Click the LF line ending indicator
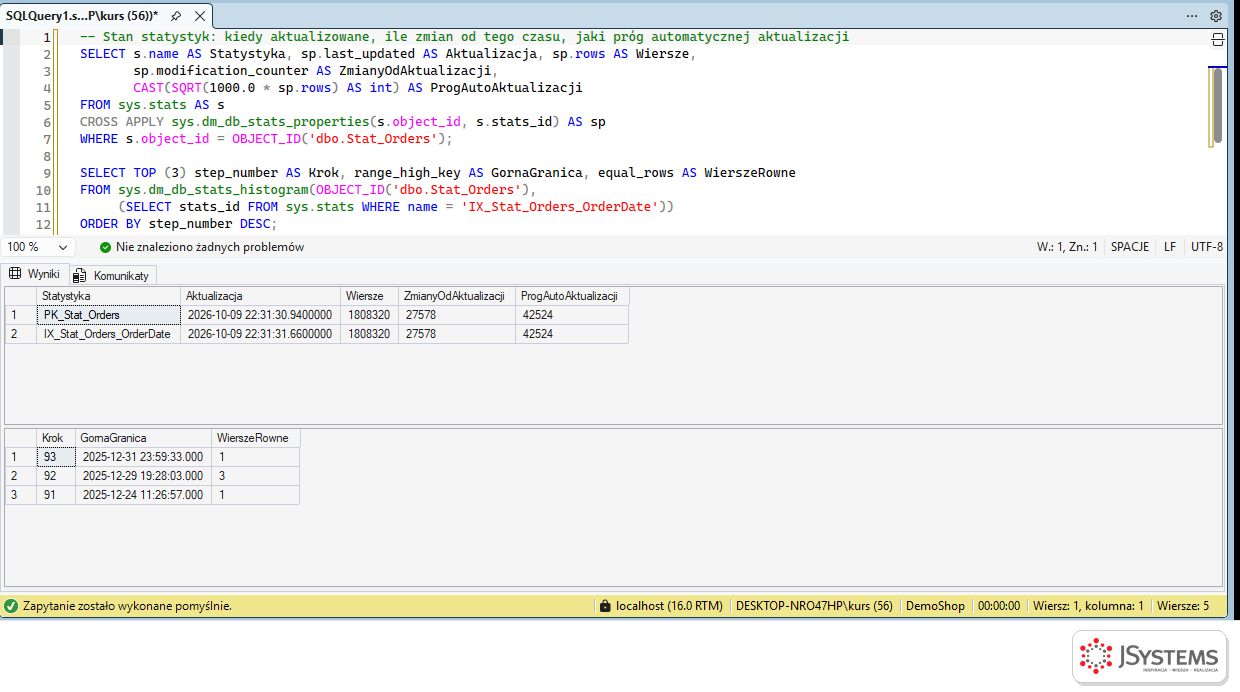1240x692 pixels. [1170, 247]
